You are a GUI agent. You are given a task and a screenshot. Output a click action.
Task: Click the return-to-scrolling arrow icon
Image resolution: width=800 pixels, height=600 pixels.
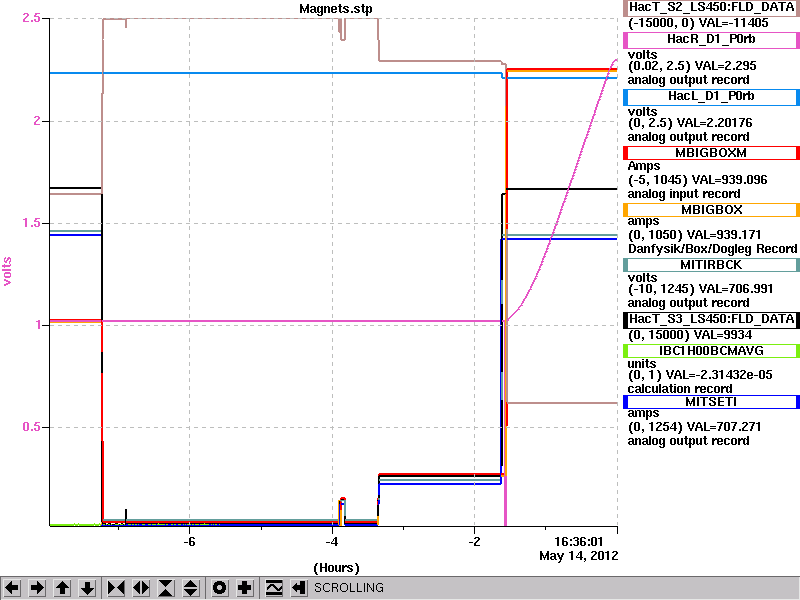(299, 588)
